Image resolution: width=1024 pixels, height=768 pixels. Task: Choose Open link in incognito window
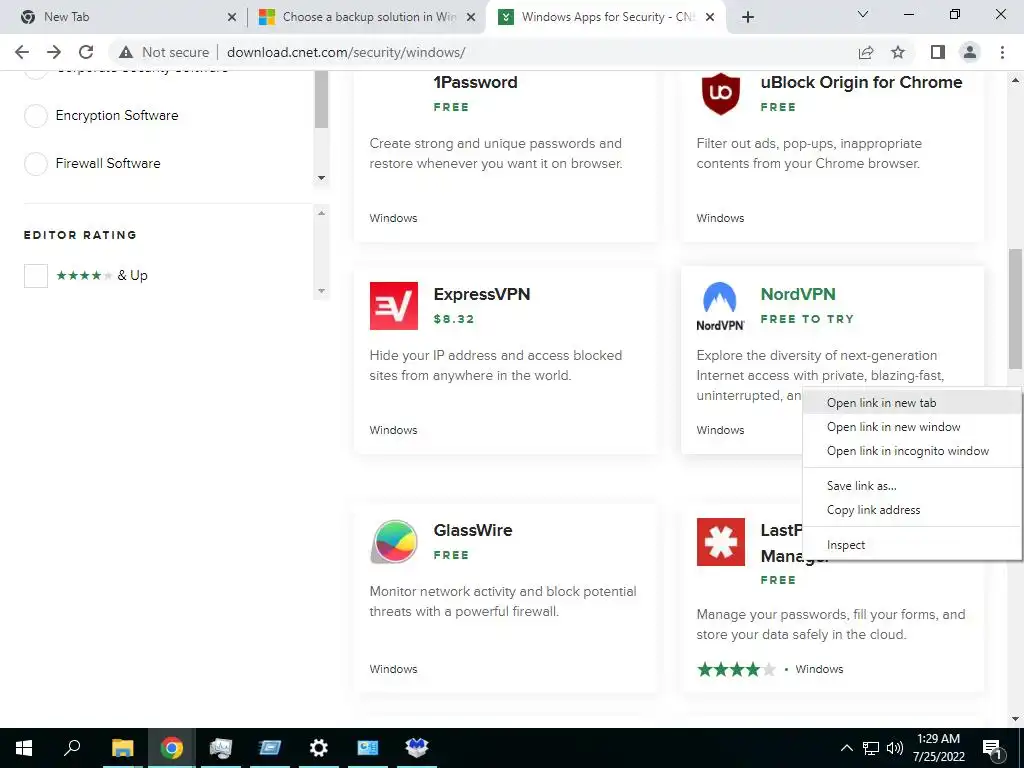click(912, 451)
